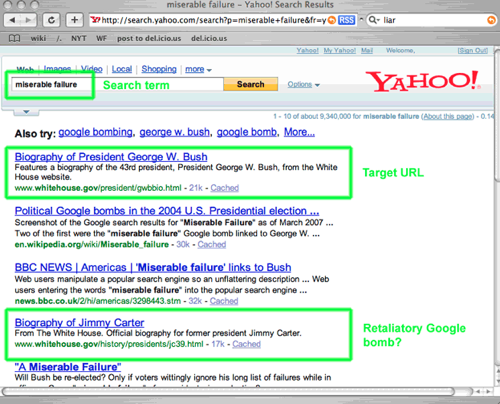Try the google bombing suggestion
This screenshot has height=404, width=500.
pyautogui.click(x=95, y=132)
